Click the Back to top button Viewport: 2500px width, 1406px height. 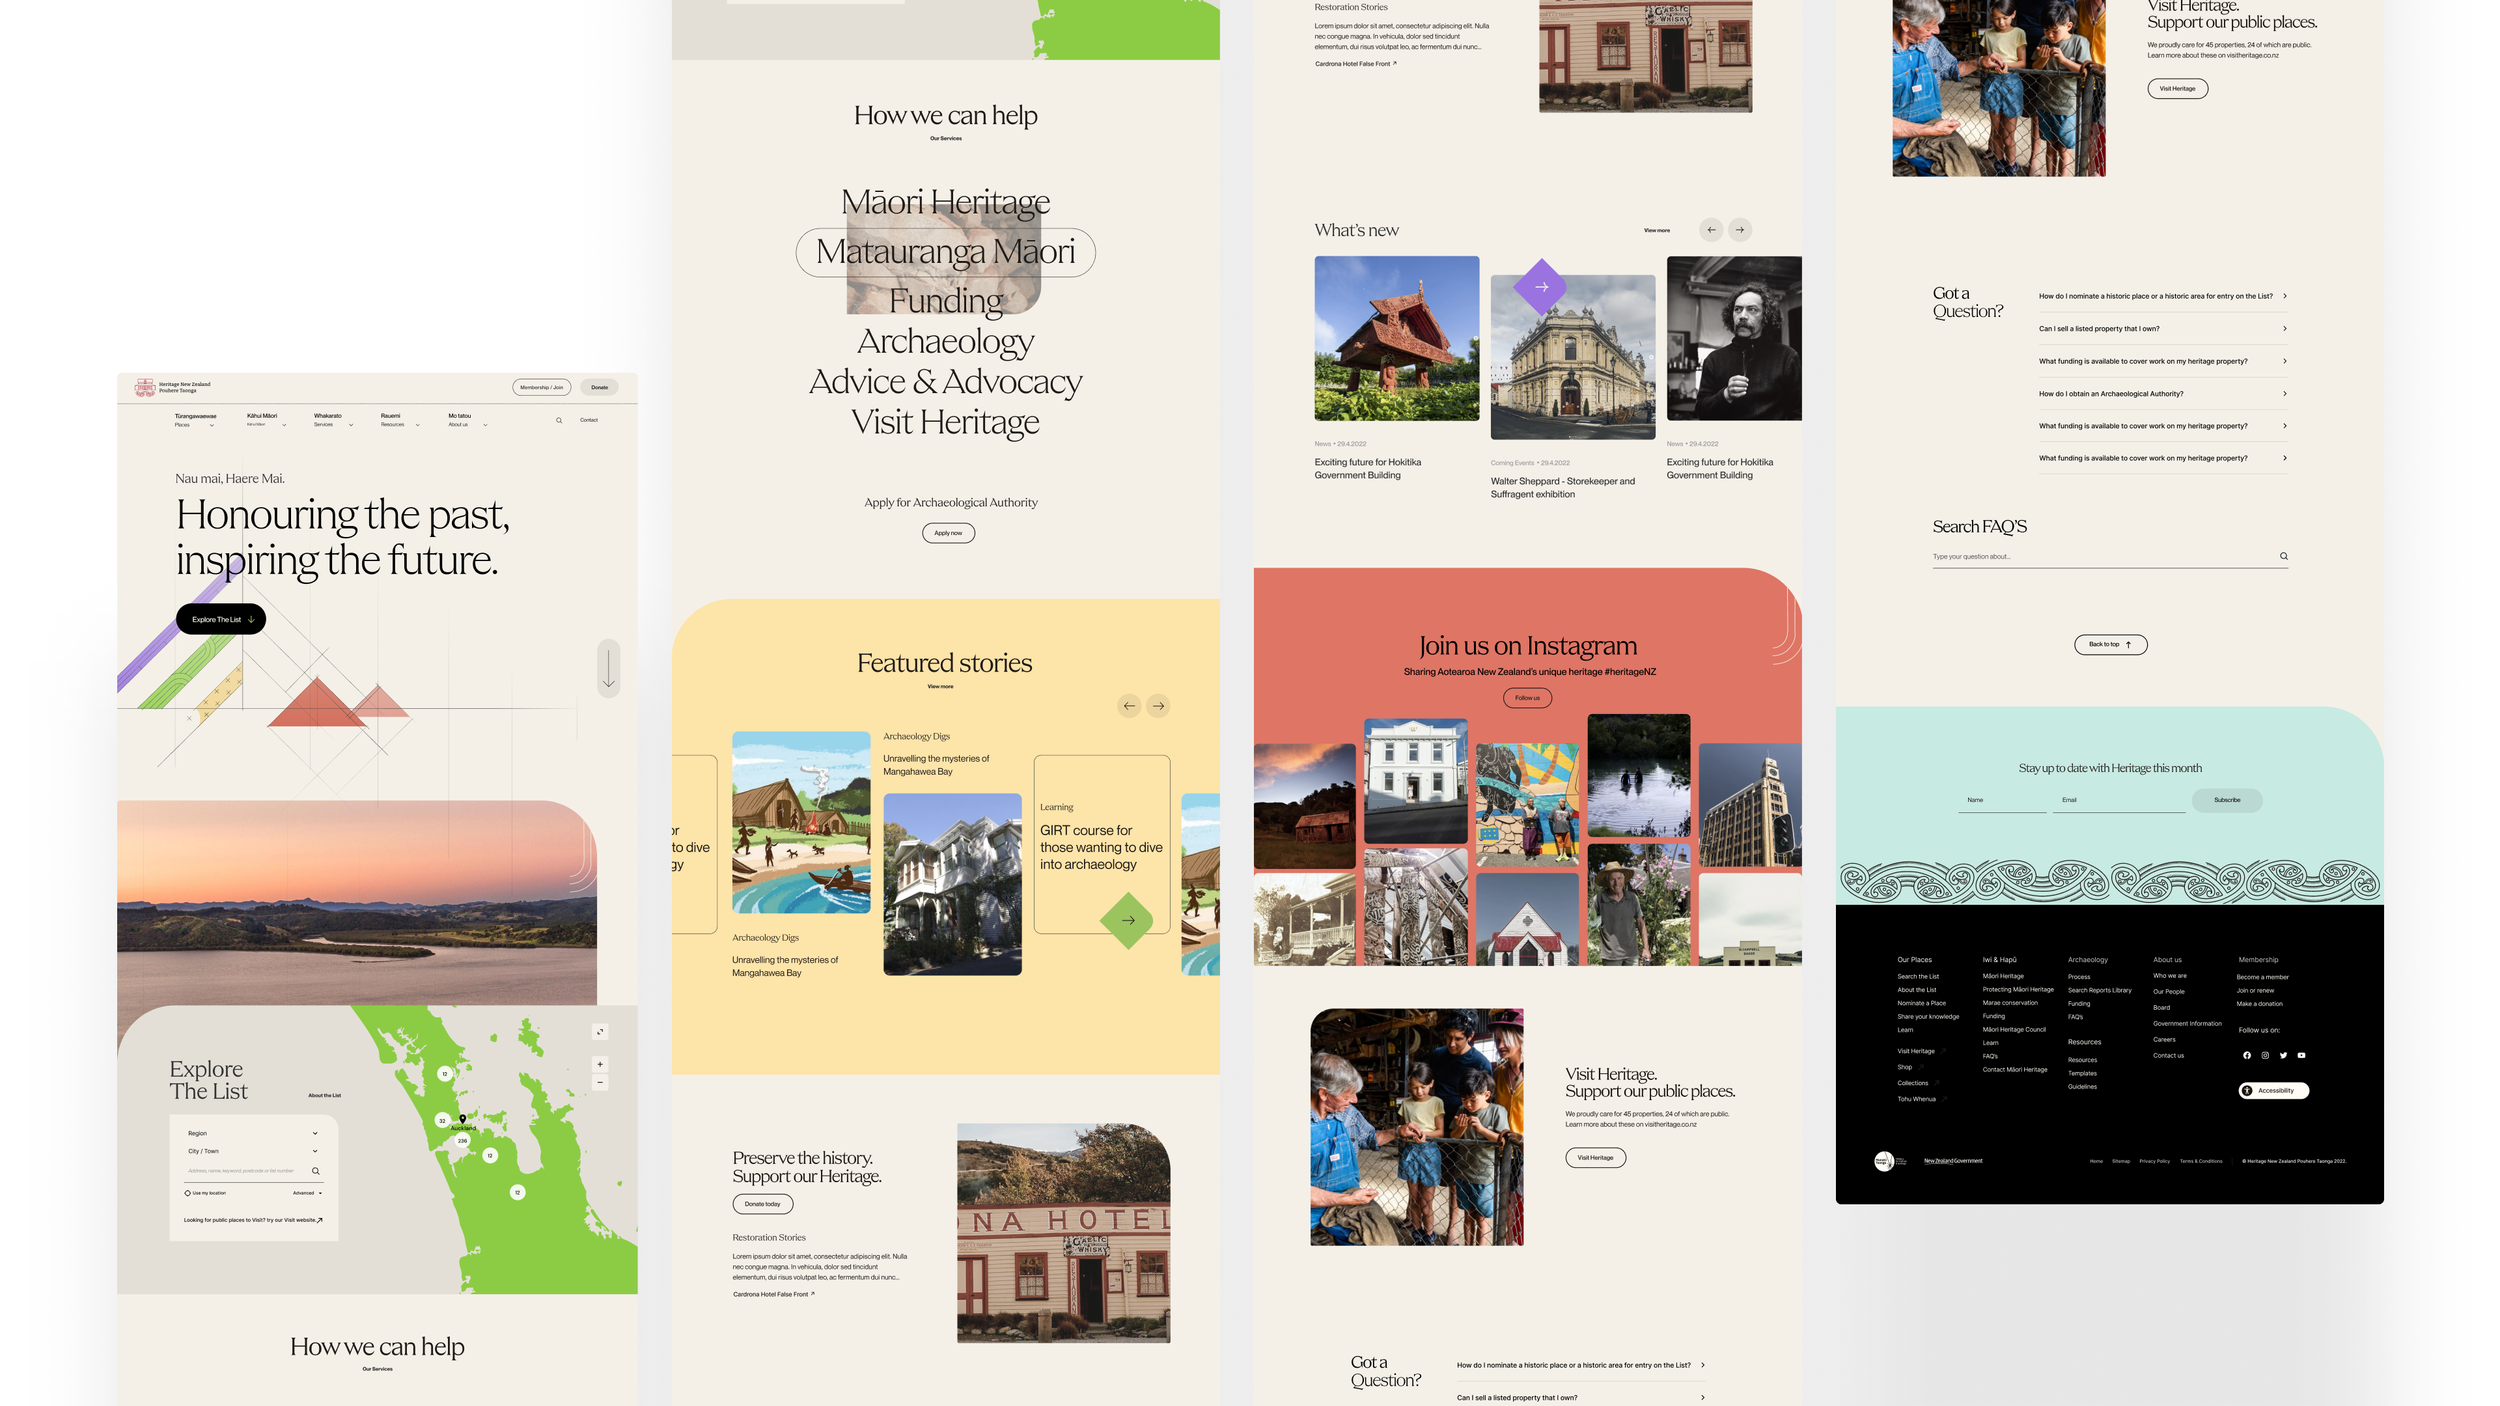point(2110,645)
